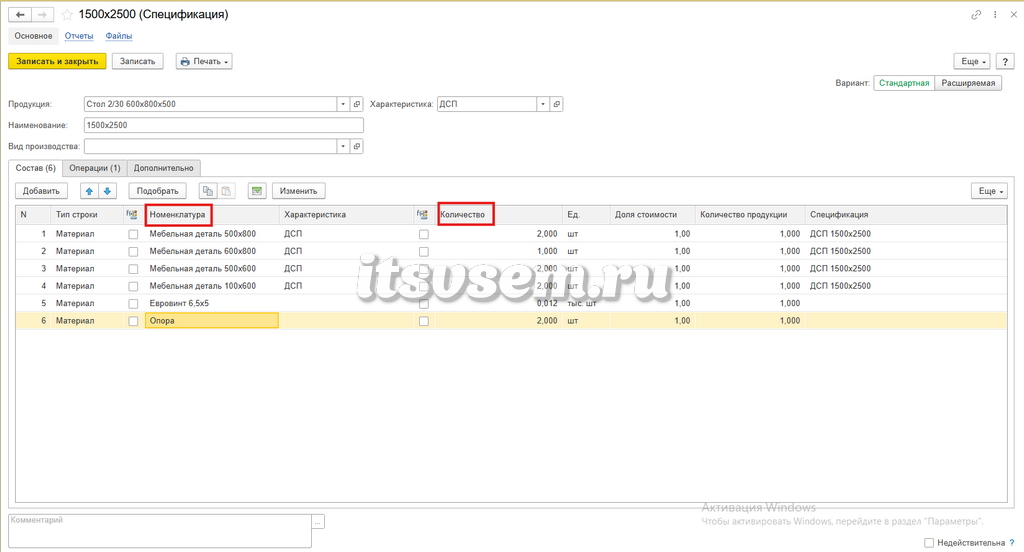Click Добавить to add a row
The image size is (1024, 552).
tap(41, 191)
